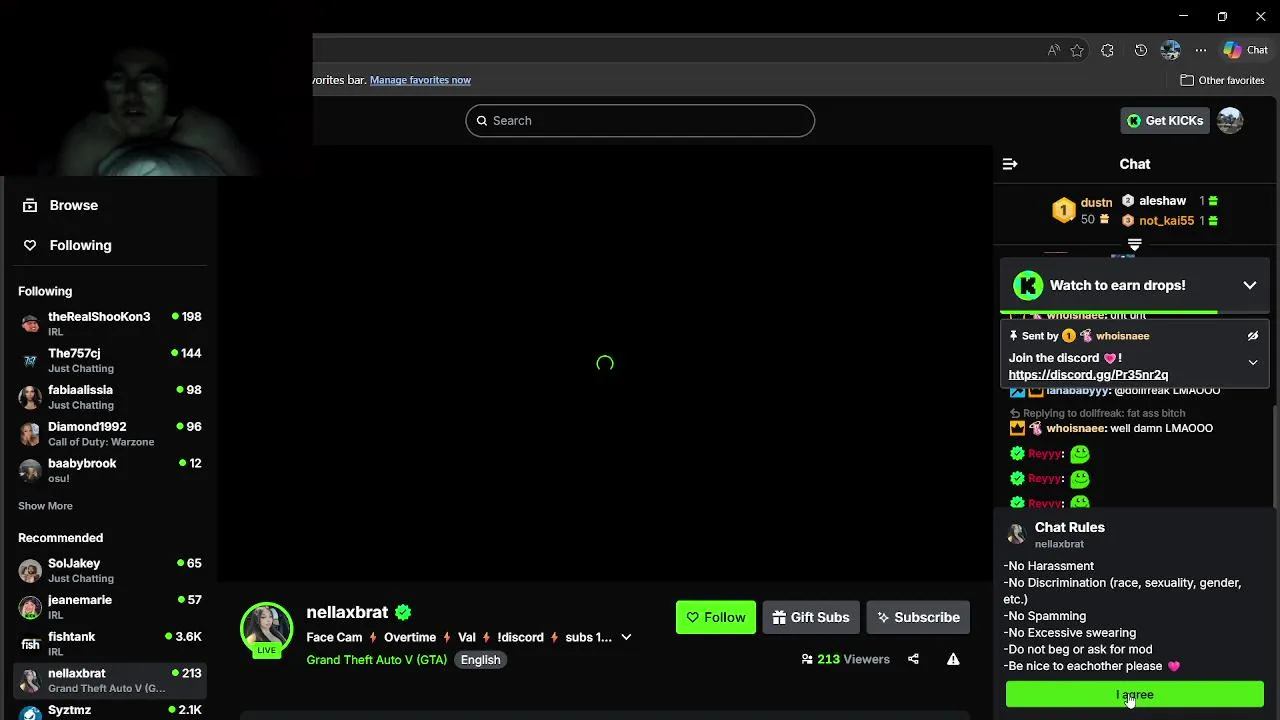Open baabybrook's channel

(x=110, y=470)
